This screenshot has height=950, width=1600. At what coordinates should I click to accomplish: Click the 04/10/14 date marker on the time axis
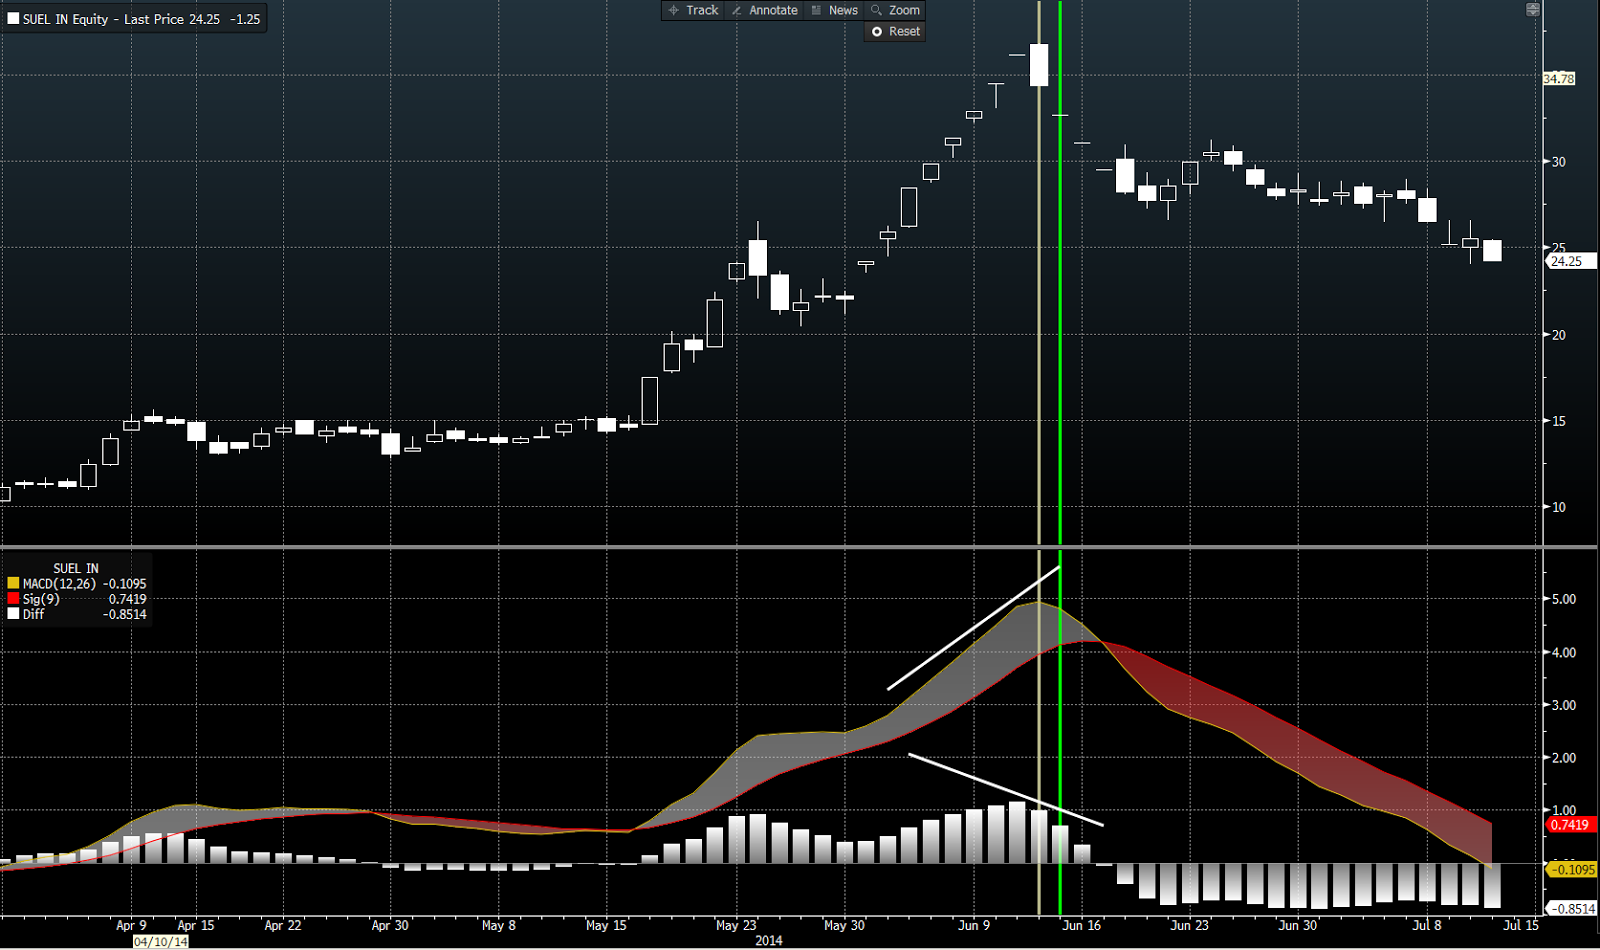pos(161,942)
